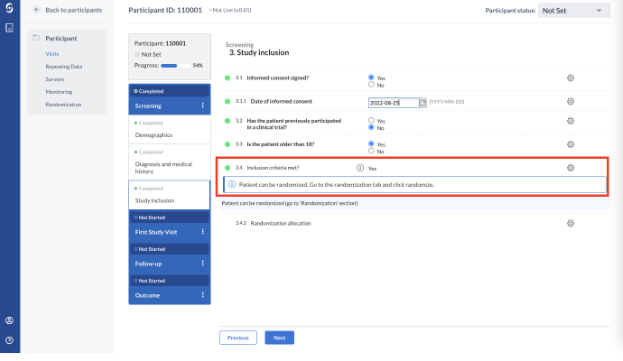Image resolution: width=623 pixels, height=361 pixels.
Task: Select Yes for previously participated in trial
Action: click(x=371, y=120)
